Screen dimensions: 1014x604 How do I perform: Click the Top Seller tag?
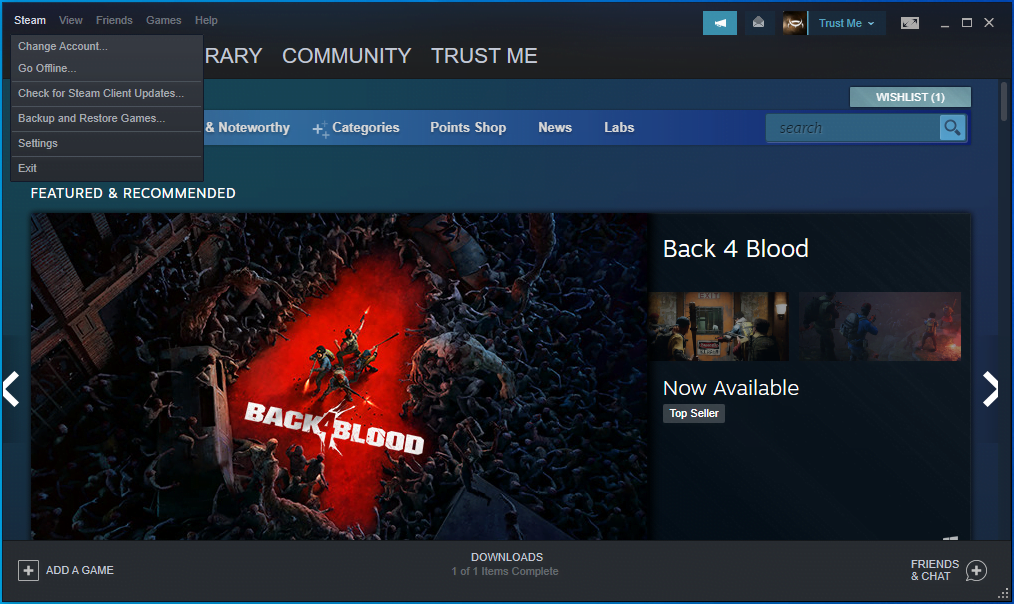click(x=694, y=413)
